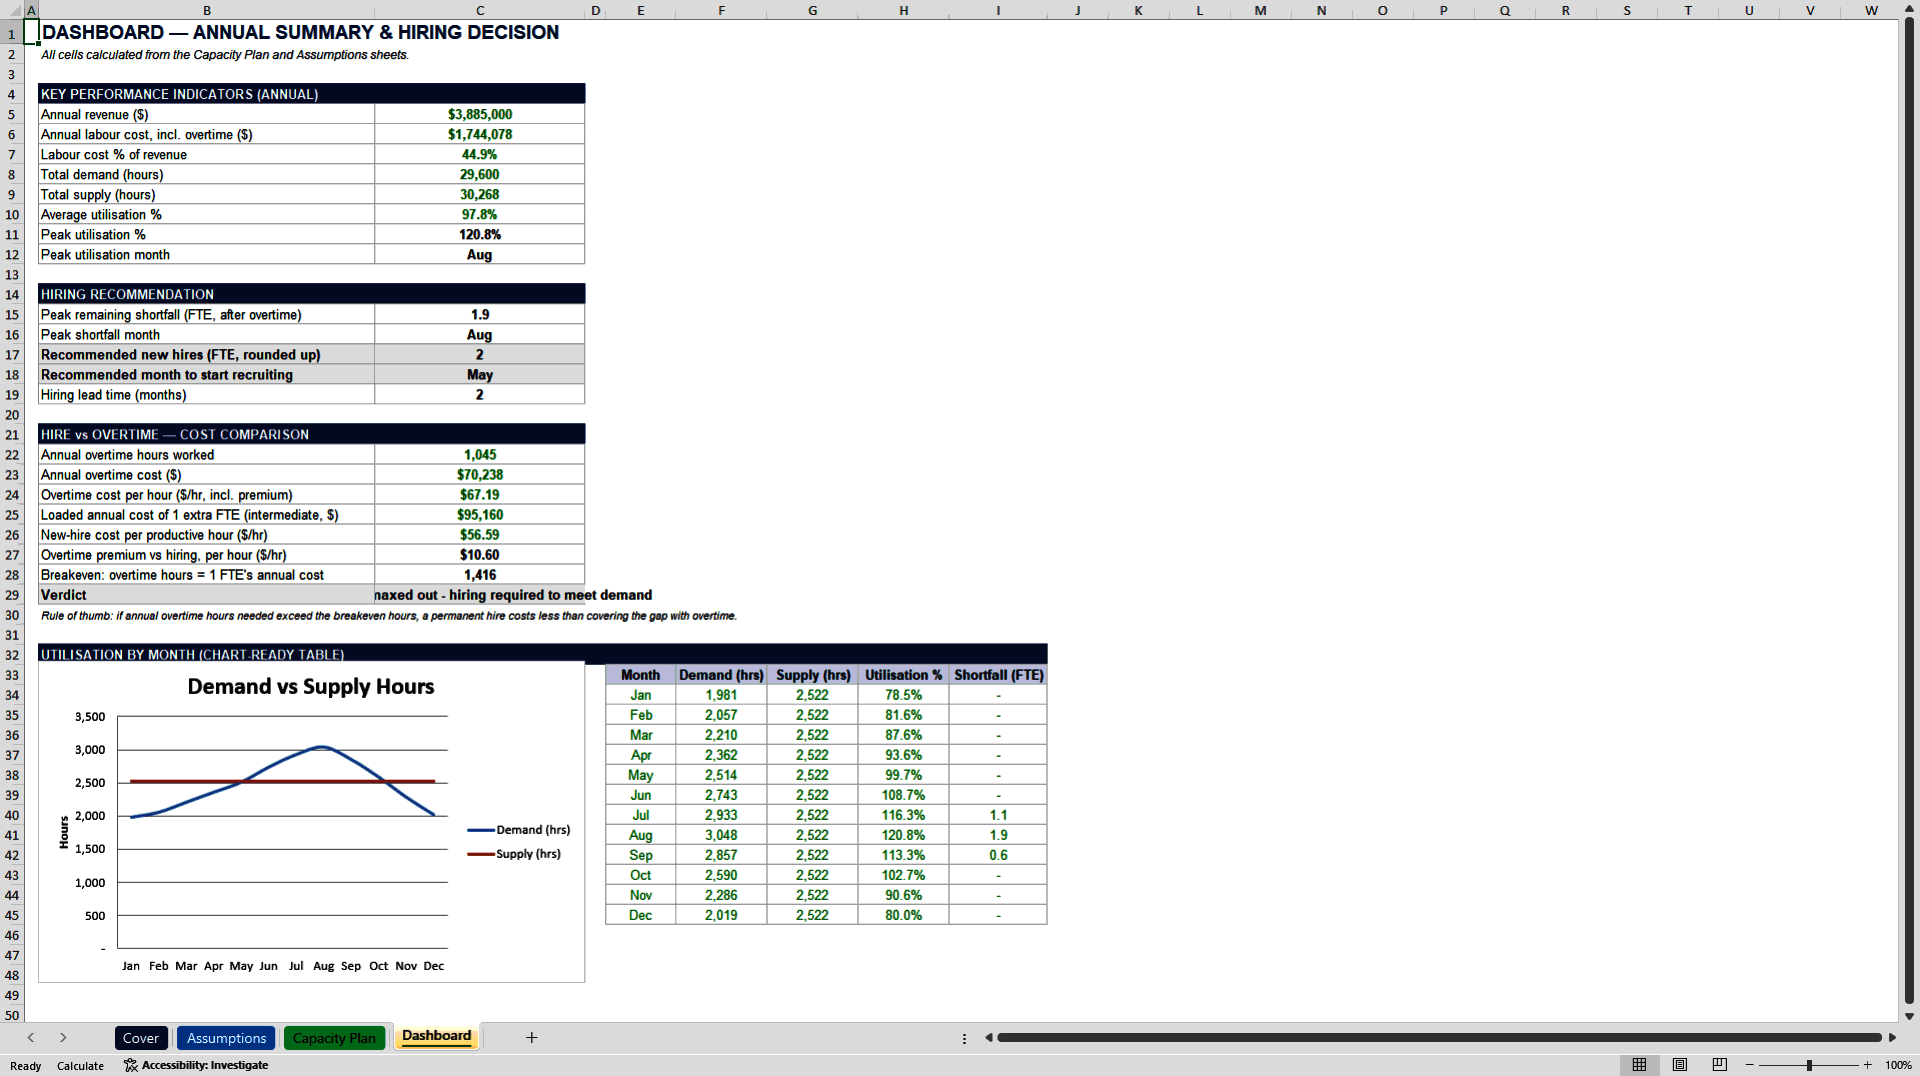This screenshot has width=1920, height=1076.
Task: Select the Hours vertical axis title
Action: pyautogui.click(x=64, y=832)
